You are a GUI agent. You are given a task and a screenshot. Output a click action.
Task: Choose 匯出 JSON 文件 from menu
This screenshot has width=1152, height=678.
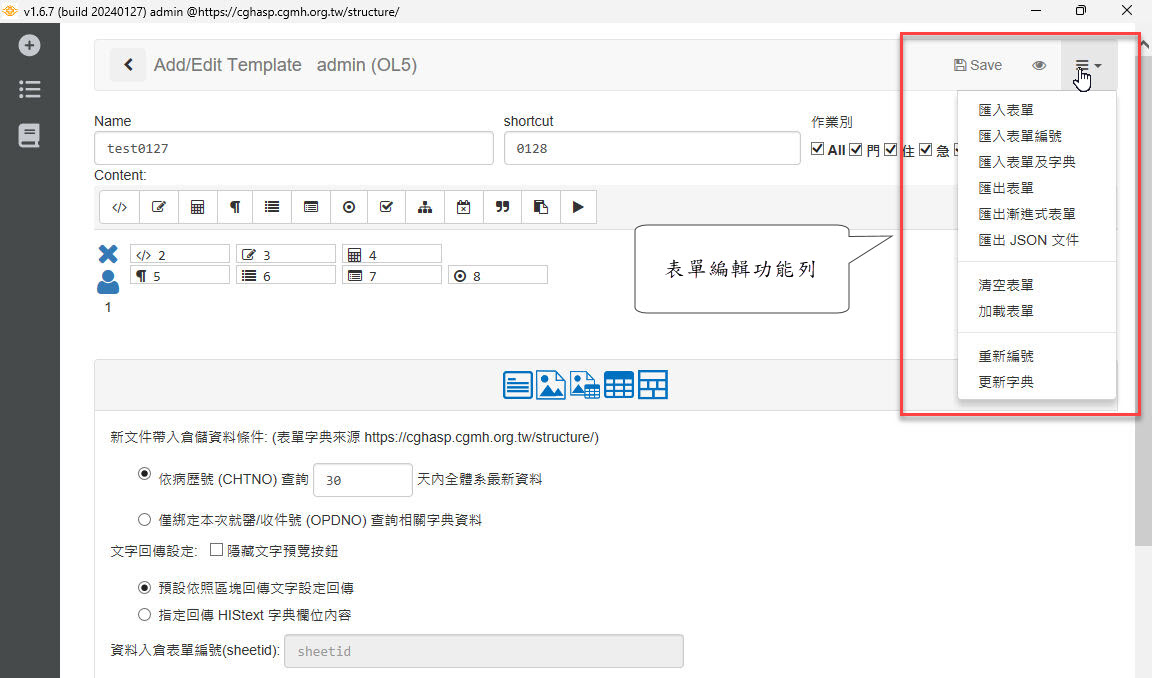click(x=1028, y=240)
